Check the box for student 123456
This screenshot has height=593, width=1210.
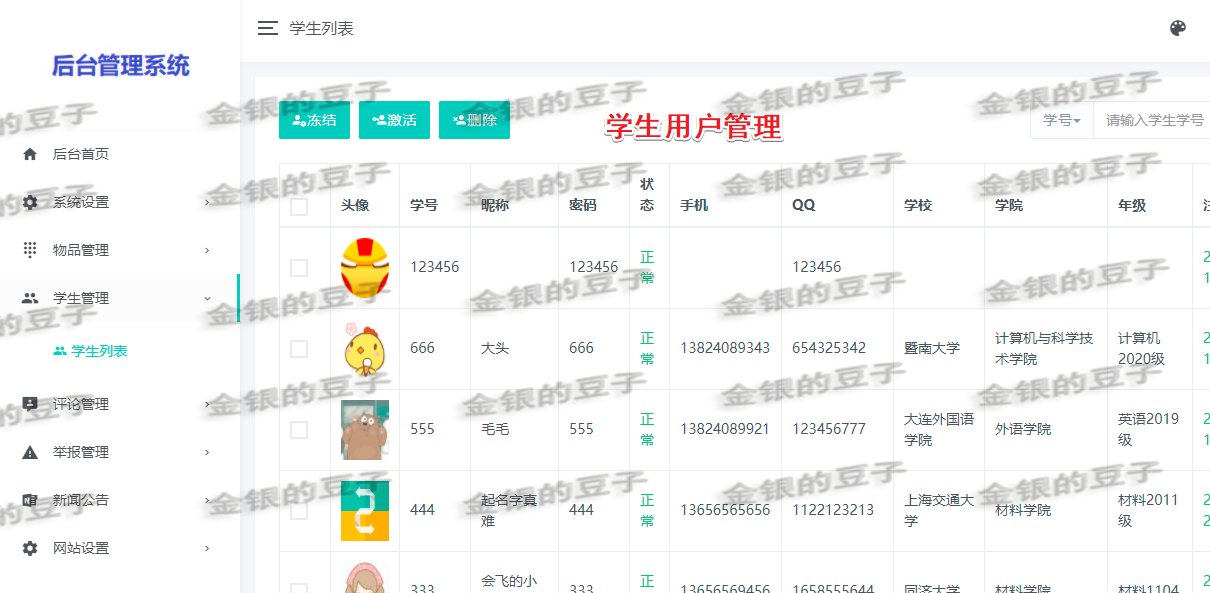click(x=299, y=268)
